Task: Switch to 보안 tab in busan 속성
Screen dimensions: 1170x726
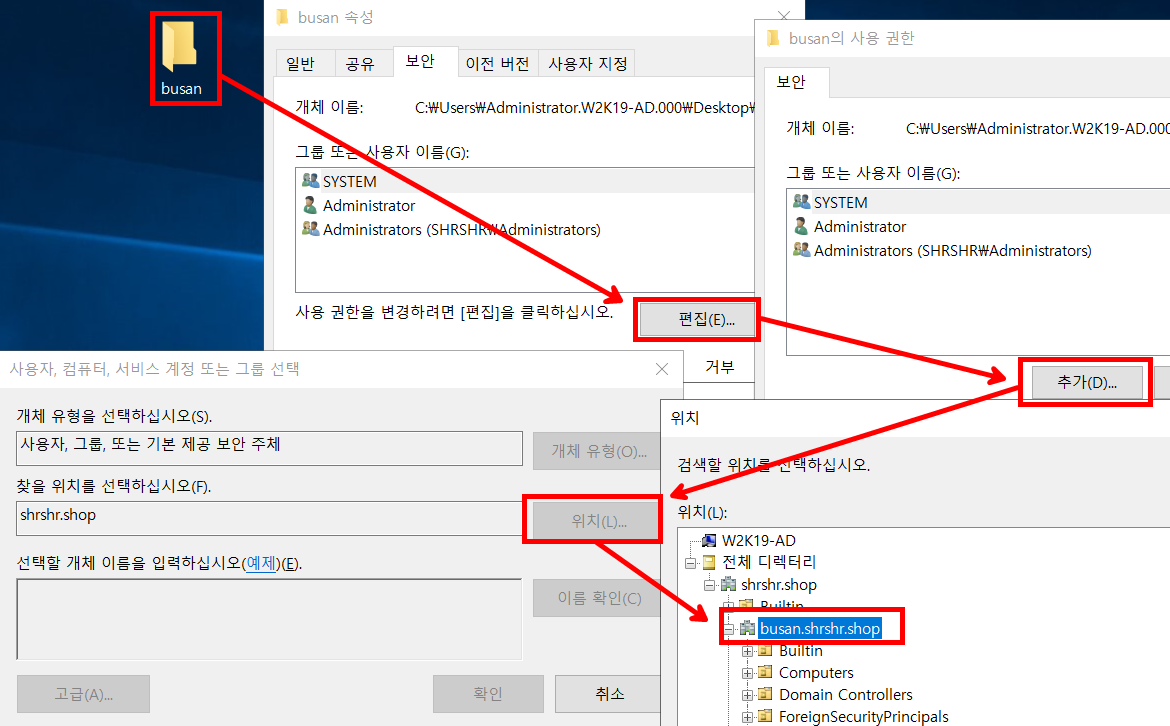Action: [425, 61]
